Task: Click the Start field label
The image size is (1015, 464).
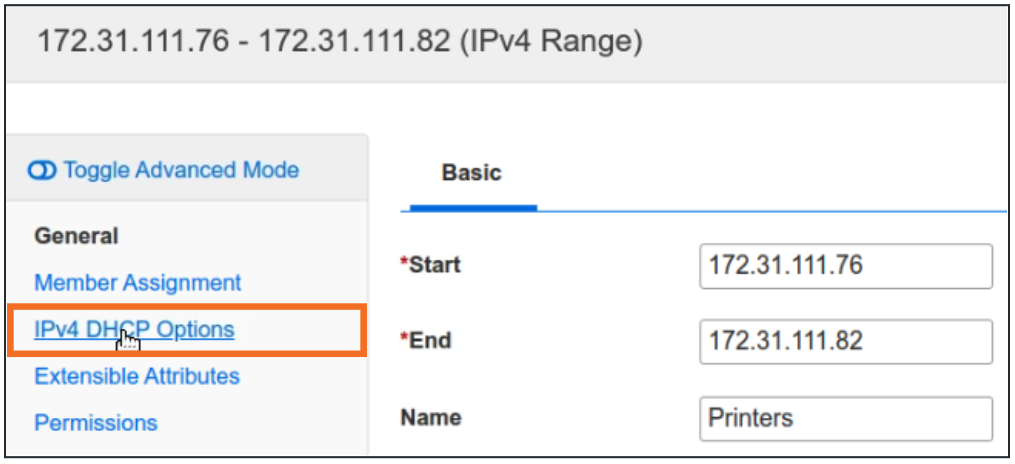Action: [x=433, y=265]
